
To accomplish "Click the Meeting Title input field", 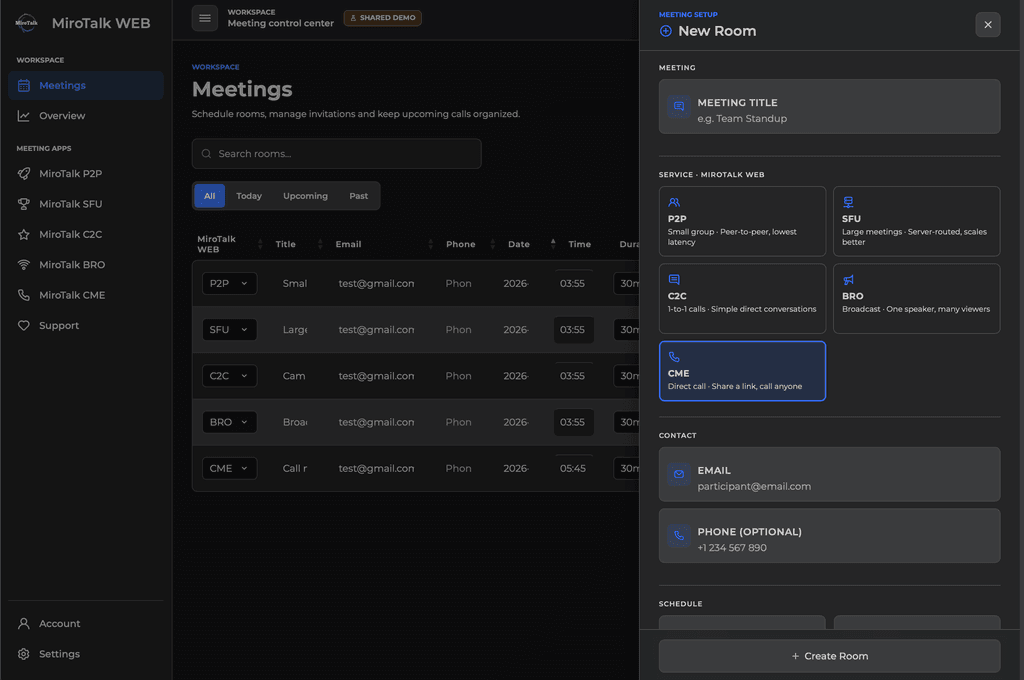I will [829, 106].
